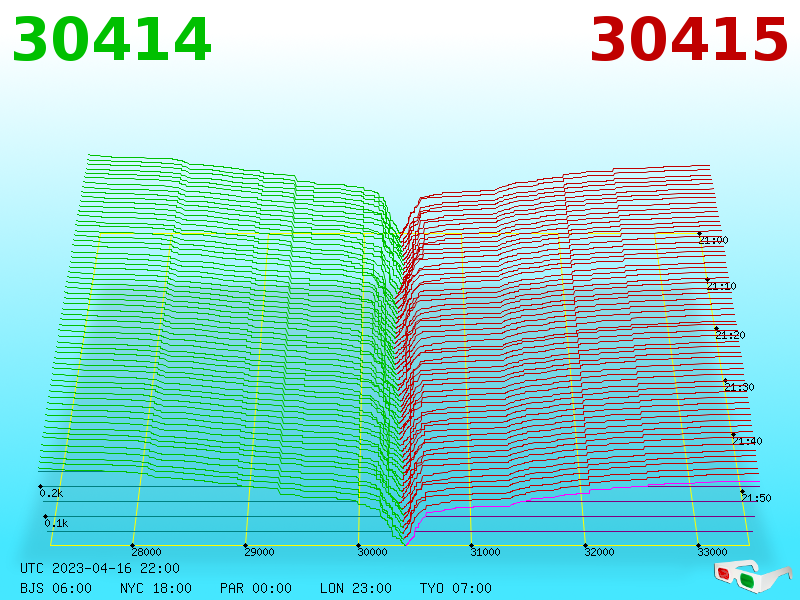Click the BJS 06:00 clock
This screenshot has width=800, height=600.
[56, 588]
